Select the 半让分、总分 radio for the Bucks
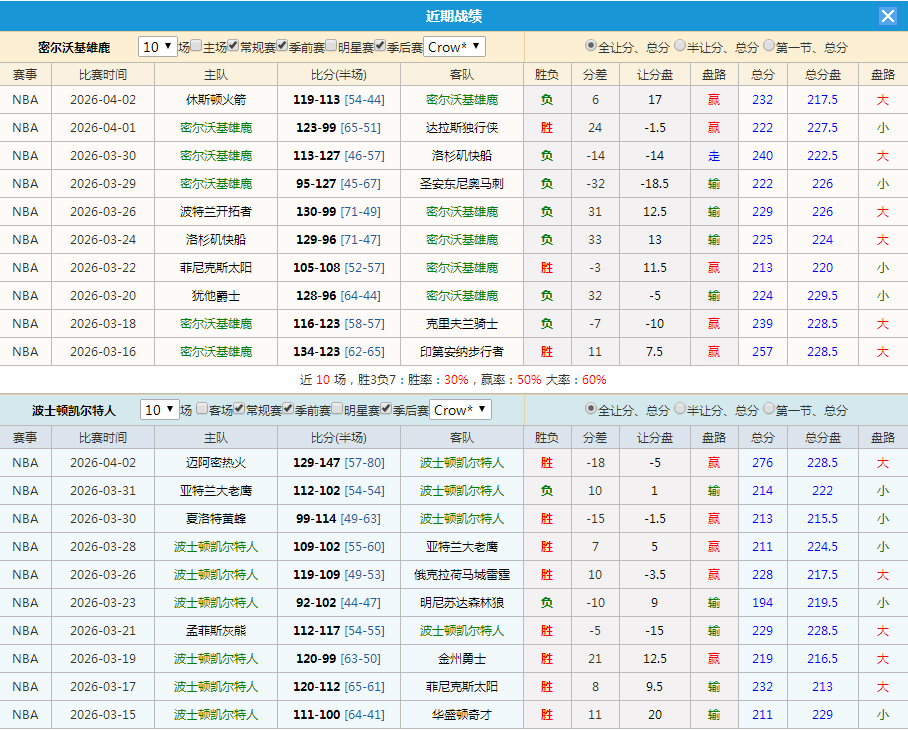908x730 pixels. point(677,46)
